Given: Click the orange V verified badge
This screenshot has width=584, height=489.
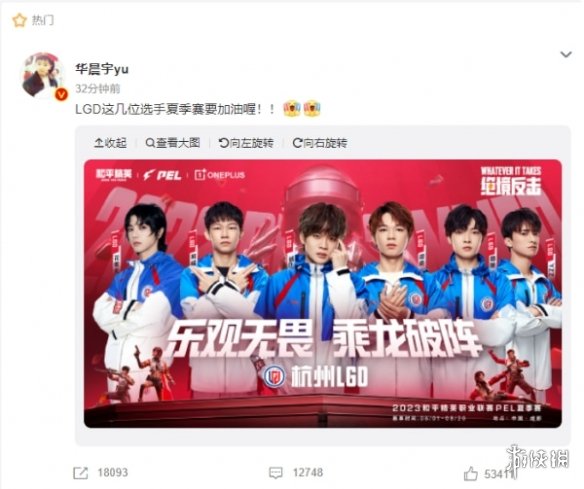Looking at the screenshot, I should [61, 95].
